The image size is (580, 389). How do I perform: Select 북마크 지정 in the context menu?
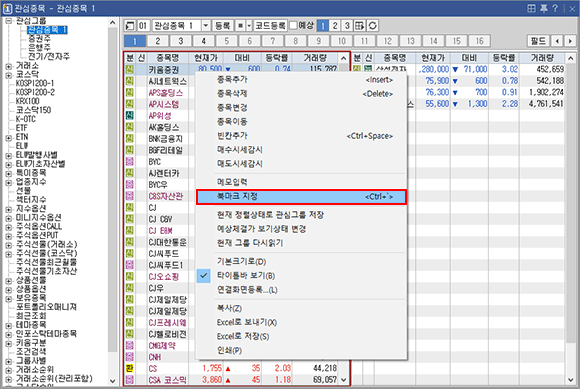pos(301,197)
